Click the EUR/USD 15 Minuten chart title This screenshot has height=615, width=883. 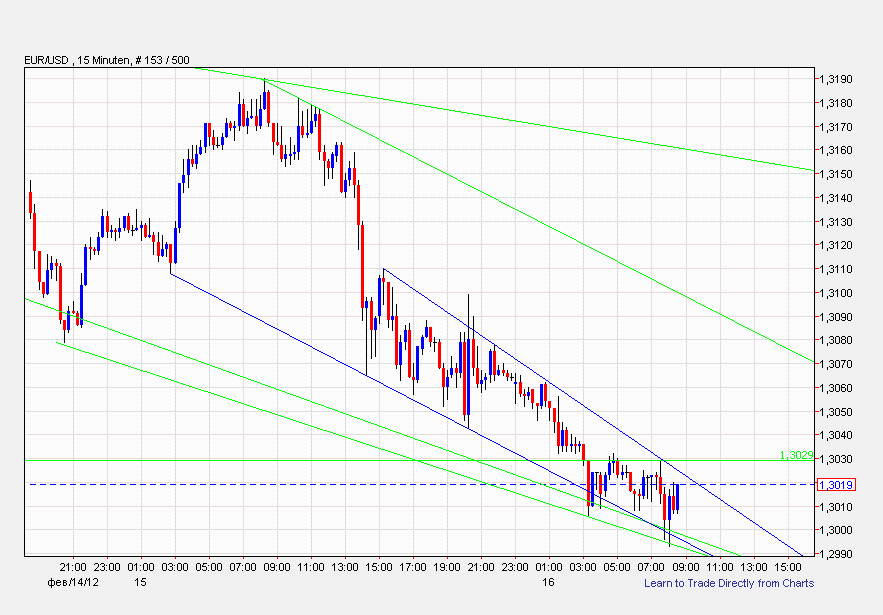point(106,60)
